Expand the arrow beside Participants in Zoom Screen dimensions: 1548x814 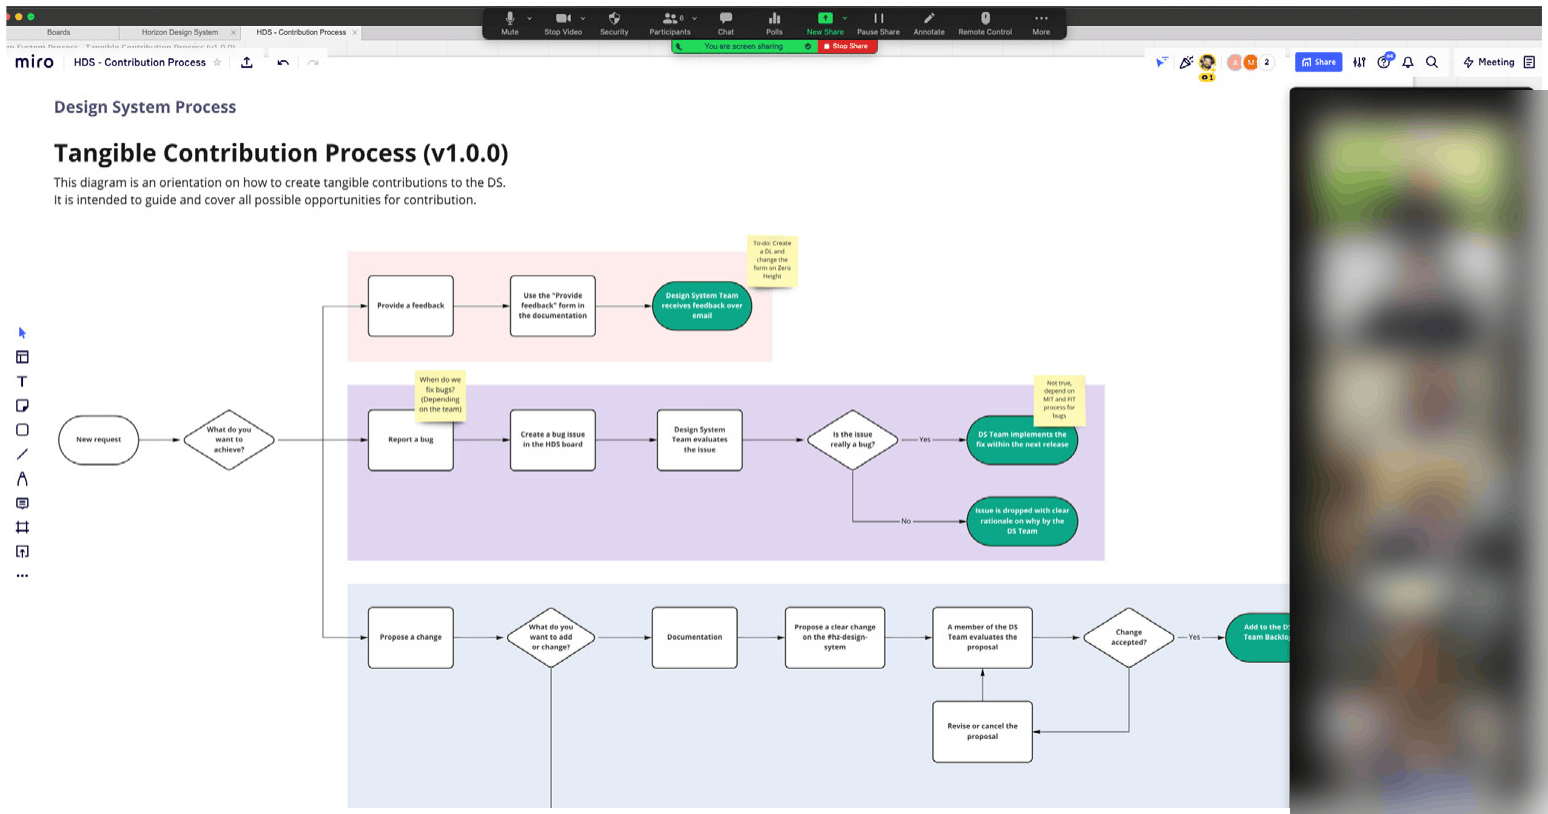tap(695, 18)
